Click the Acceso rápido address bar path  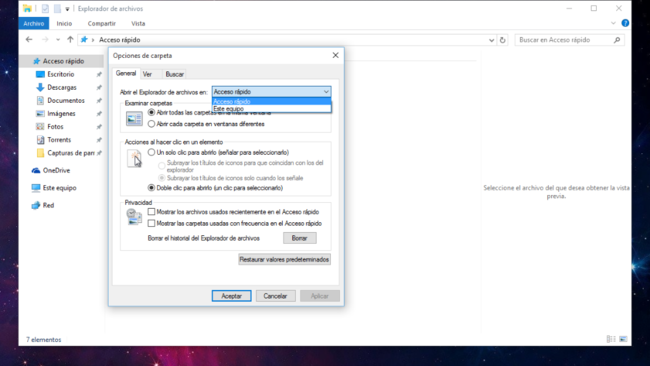click(120, 40)
